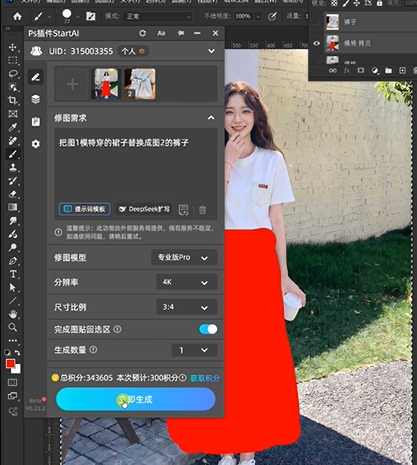Image resolution: width=417 pixels, height=465 pixels.
Task: Open StartAI plugin settings gear
Action: [36, 144]
